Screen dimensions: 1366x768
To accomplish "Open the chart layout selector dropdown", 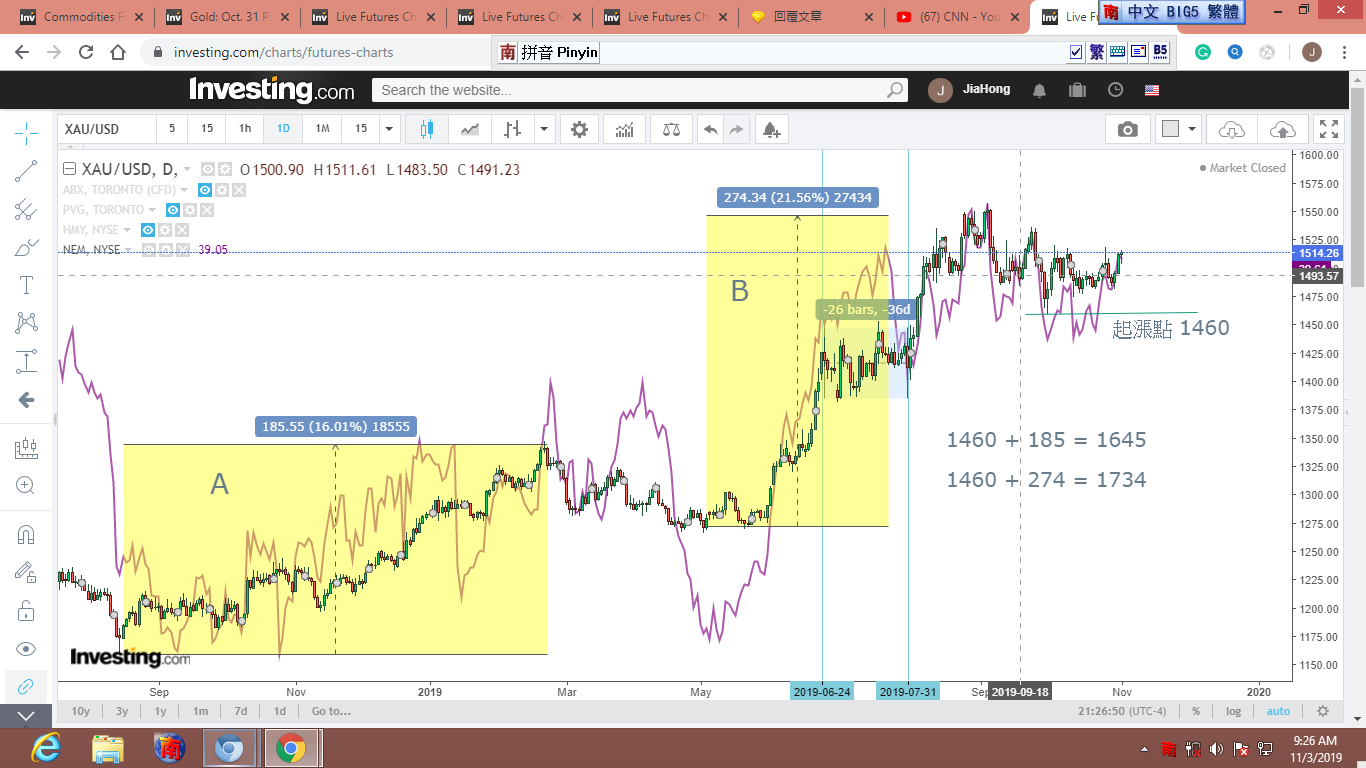I will [1180, 129].
